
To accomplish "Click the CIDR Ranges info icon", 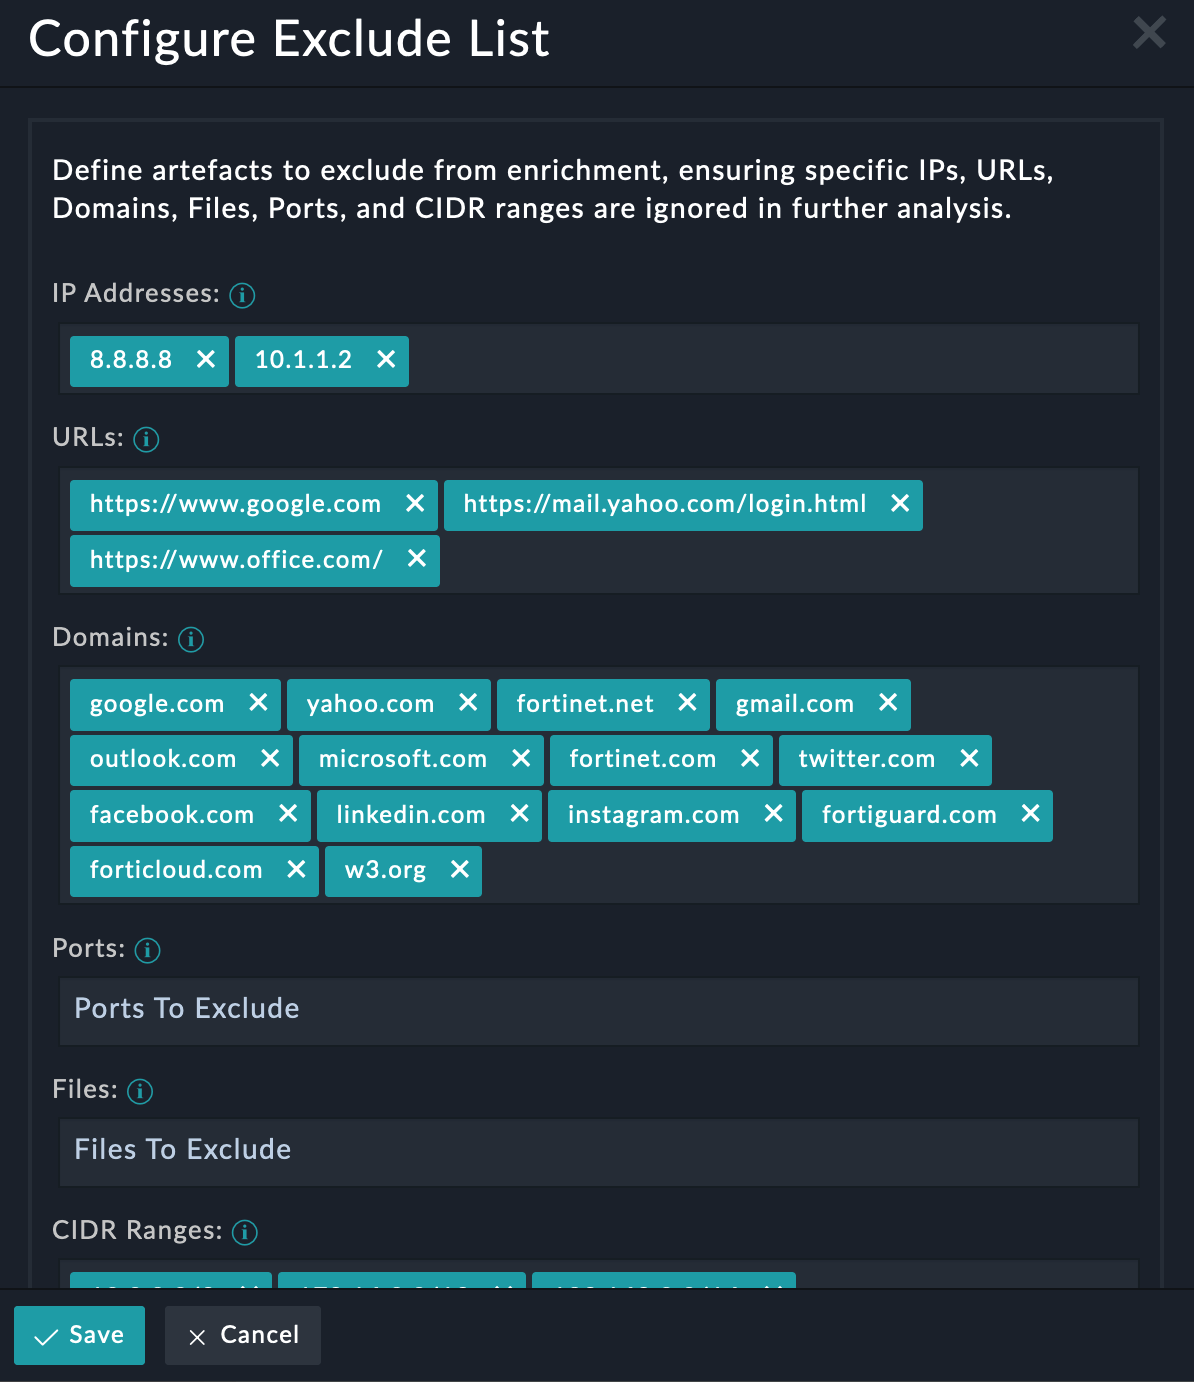I will (x=245, y=1232).
